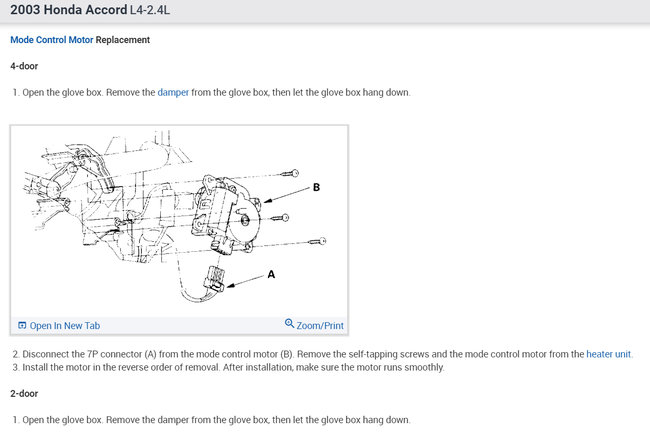Screen dimensions: 650x441
Task: Click the magnifier icon beside Zoom/Print
Action: point(289,323)
